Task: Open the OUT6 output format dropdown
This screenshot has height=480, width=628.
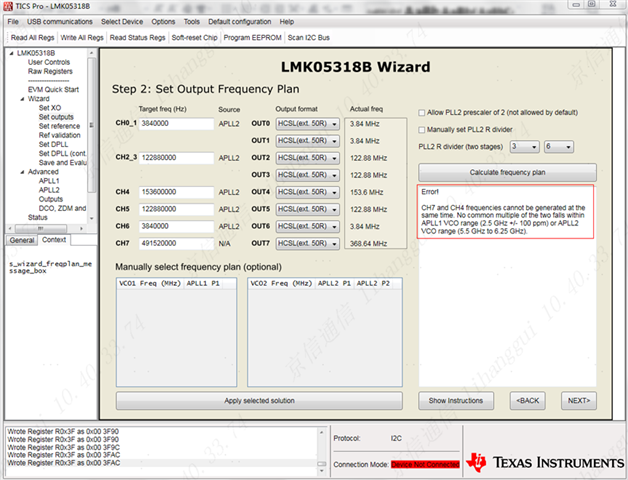Action: click(x=308, y=226)
